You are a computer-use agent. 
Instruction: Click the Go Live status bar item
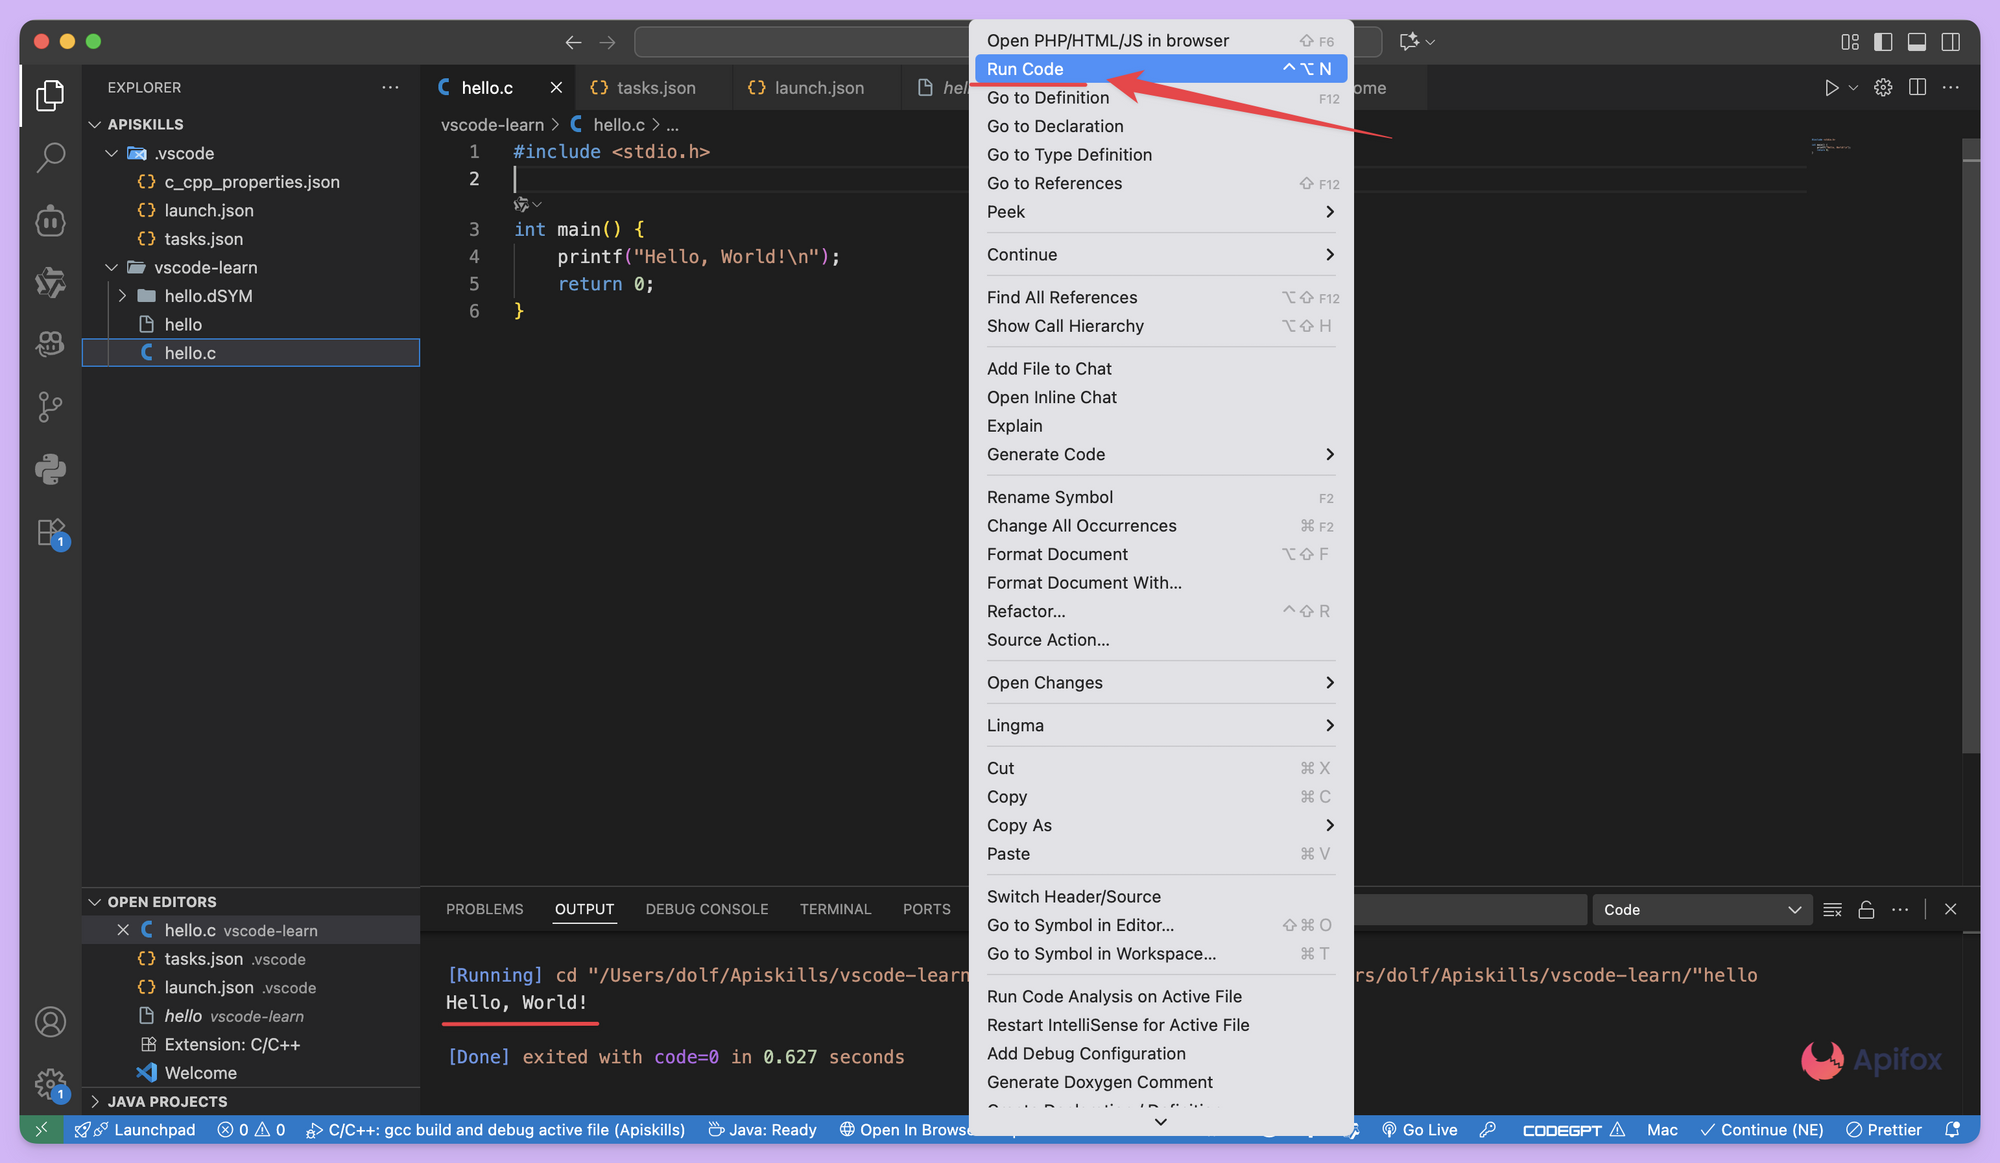(x=1419, y=1130)
